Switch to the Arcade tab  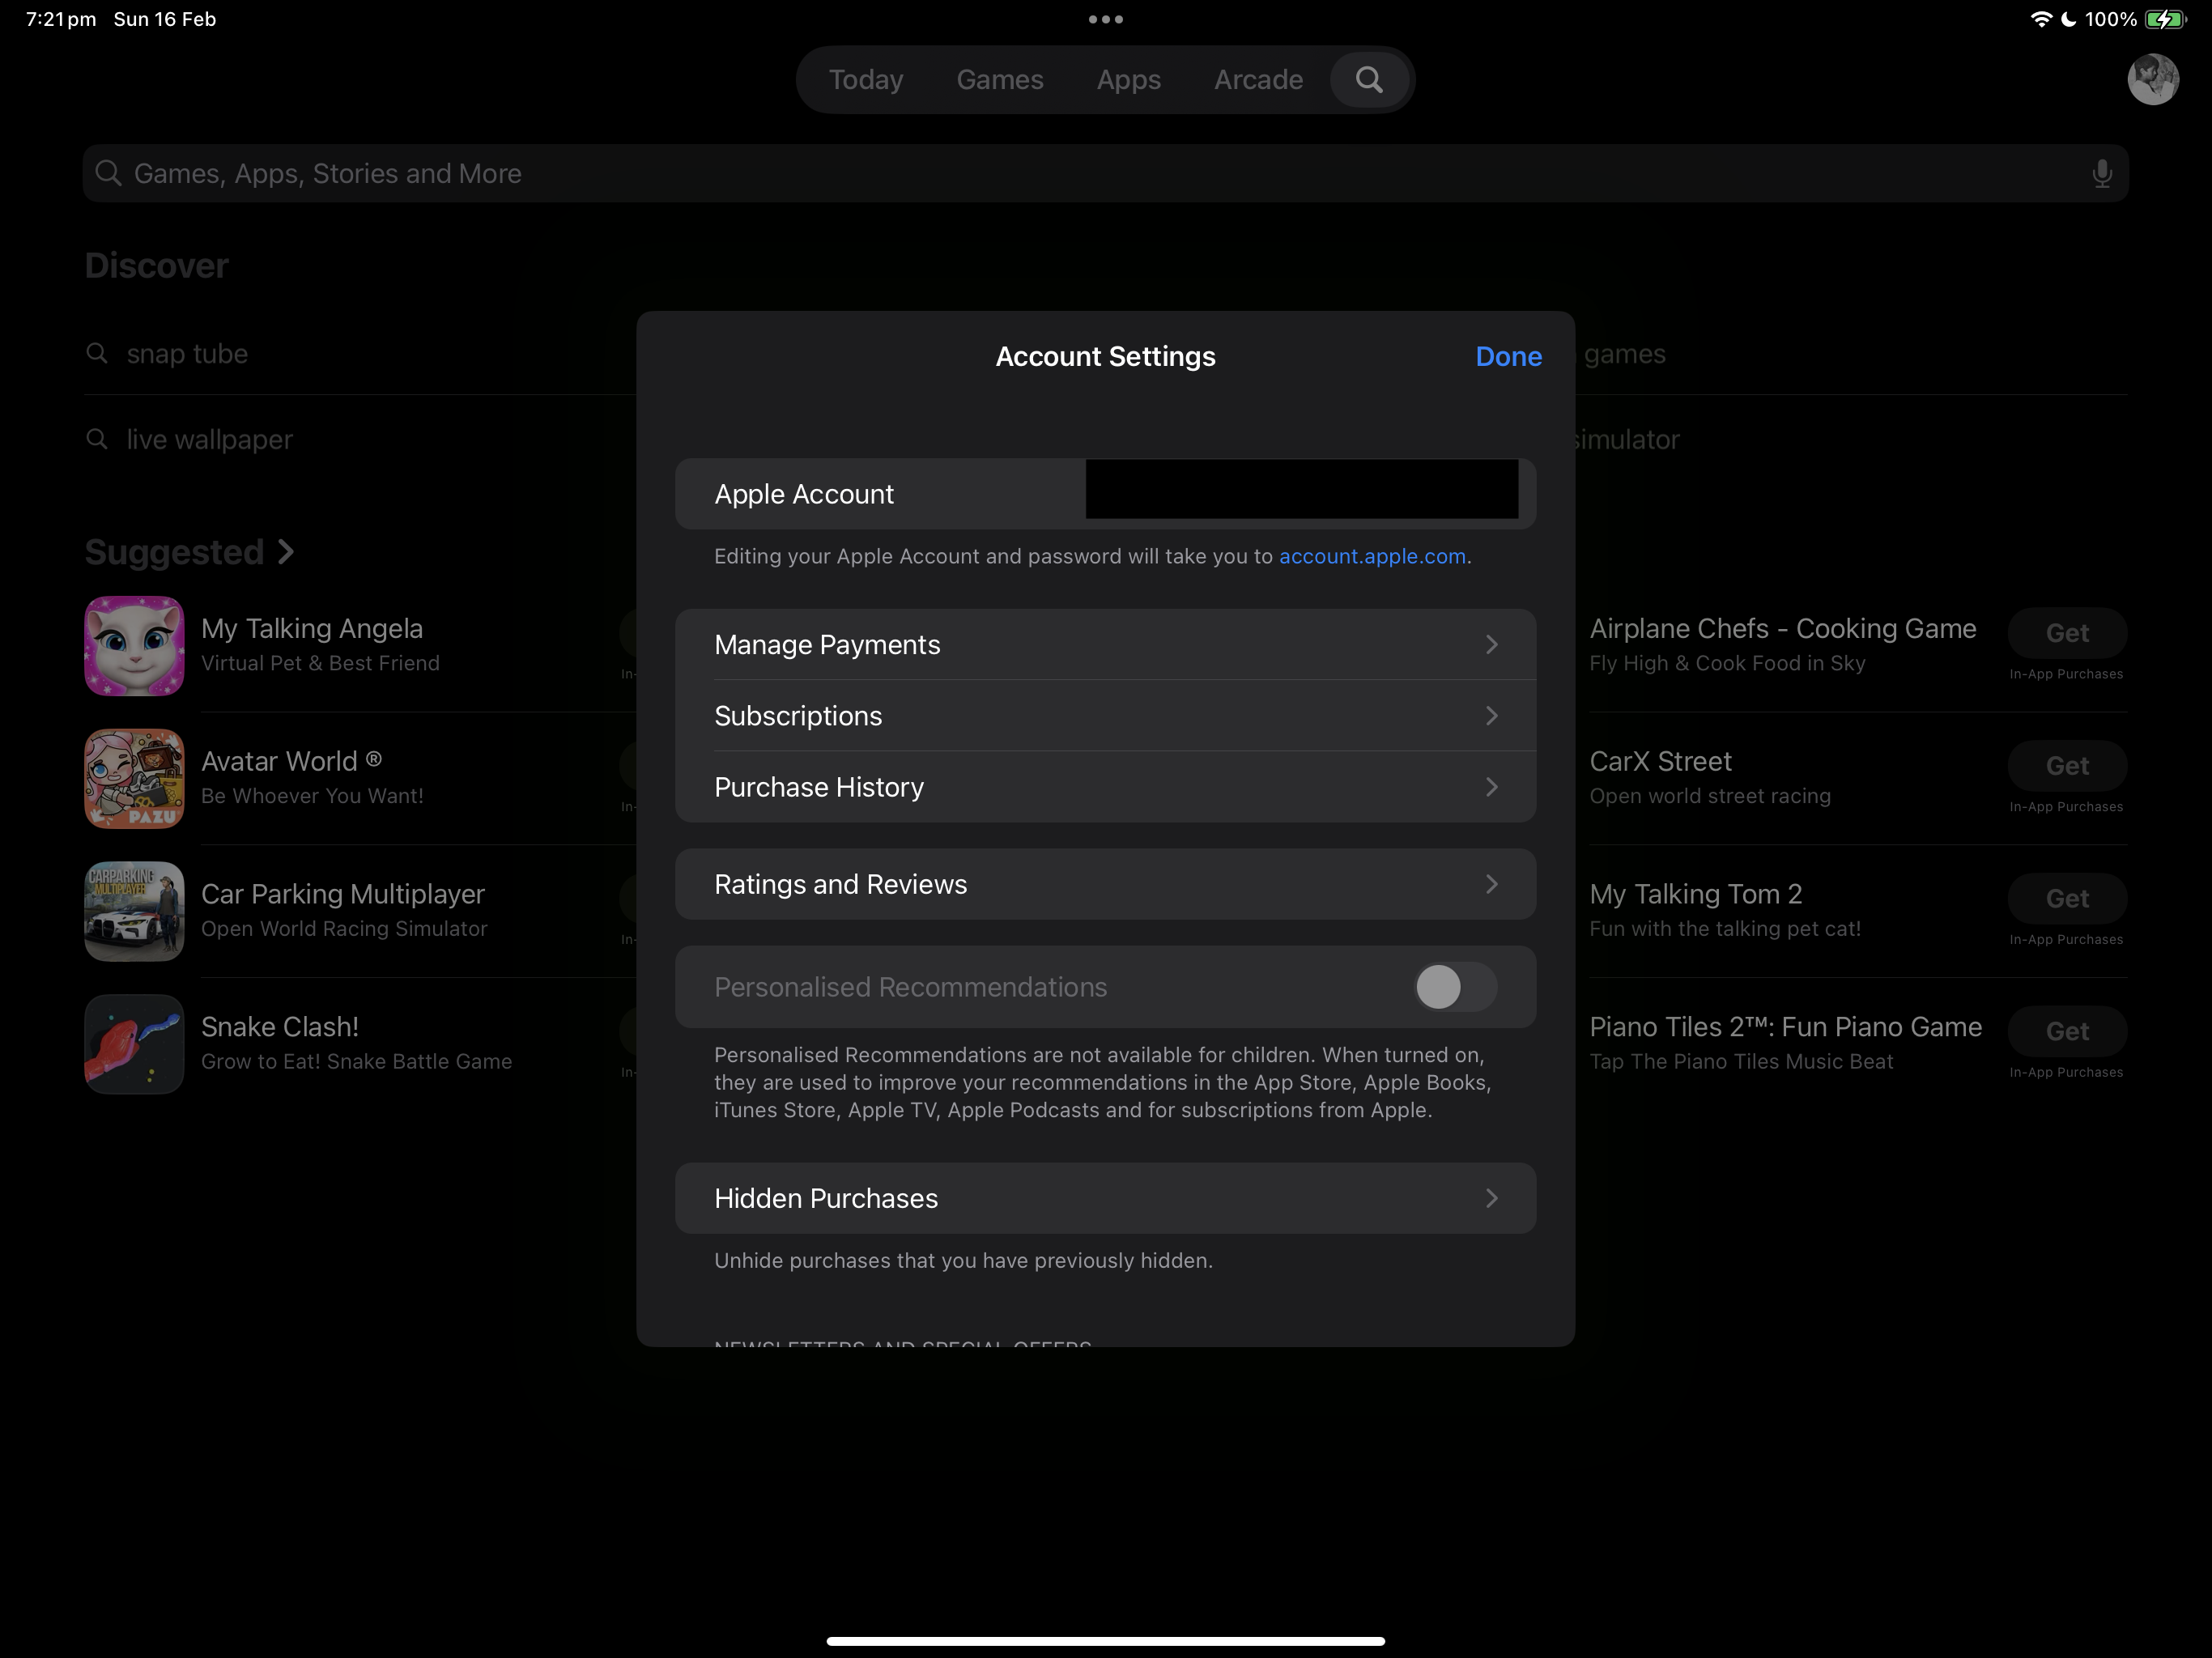1258,80
